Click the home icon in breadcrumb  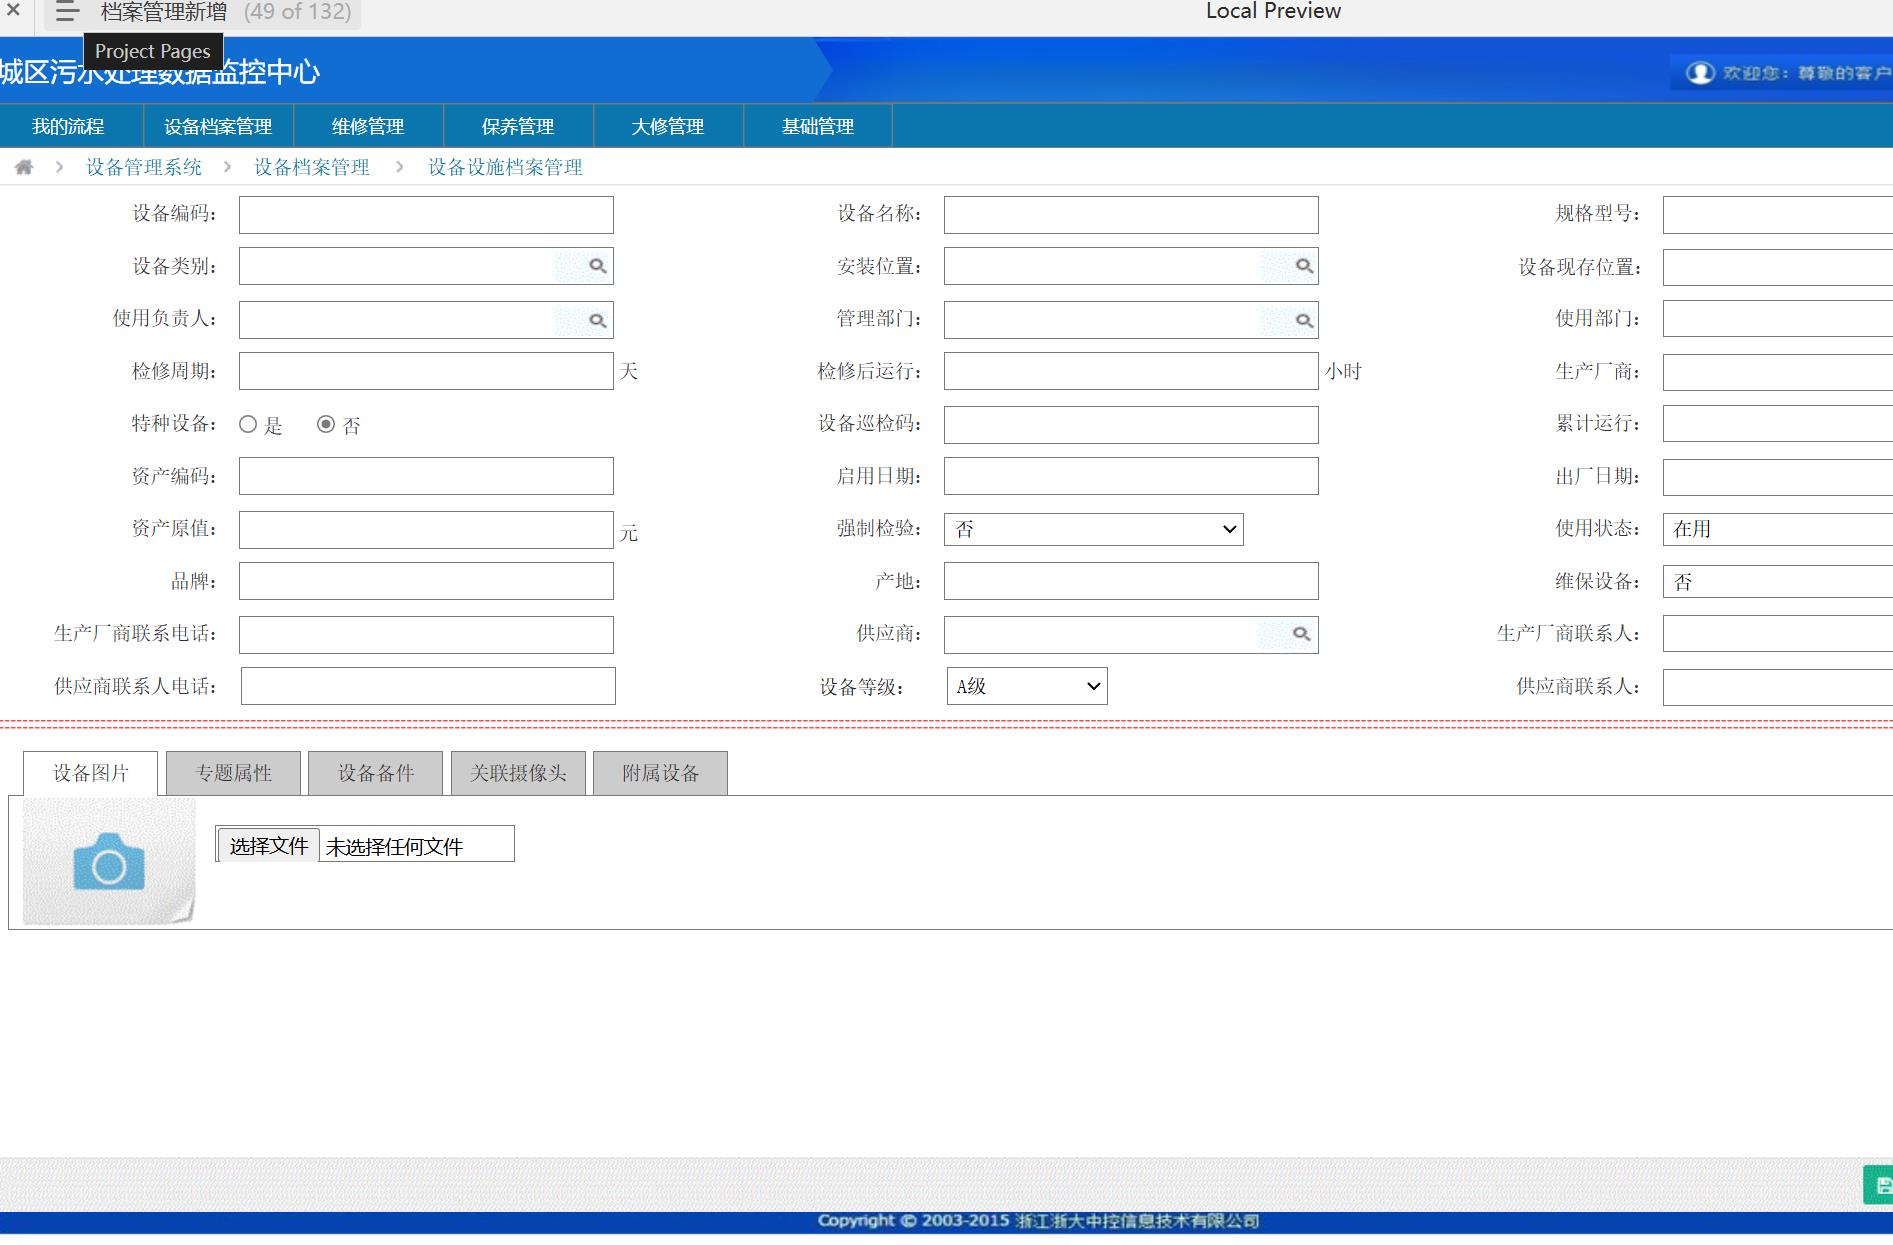click(x=24, y=167)
